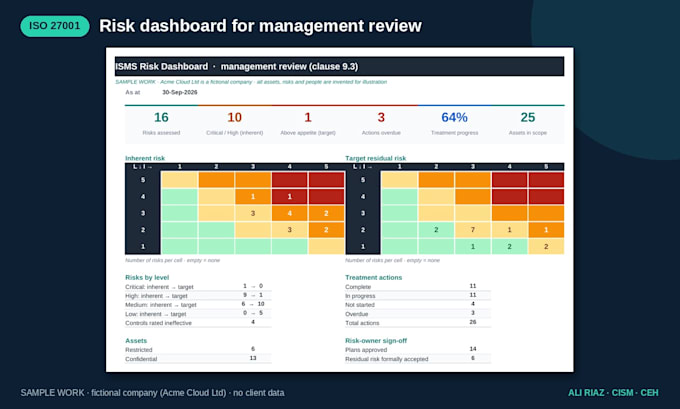Click inherent cell likelihood 3, impact 3
This screenshot has height=409, width=680.
(253, 213)
